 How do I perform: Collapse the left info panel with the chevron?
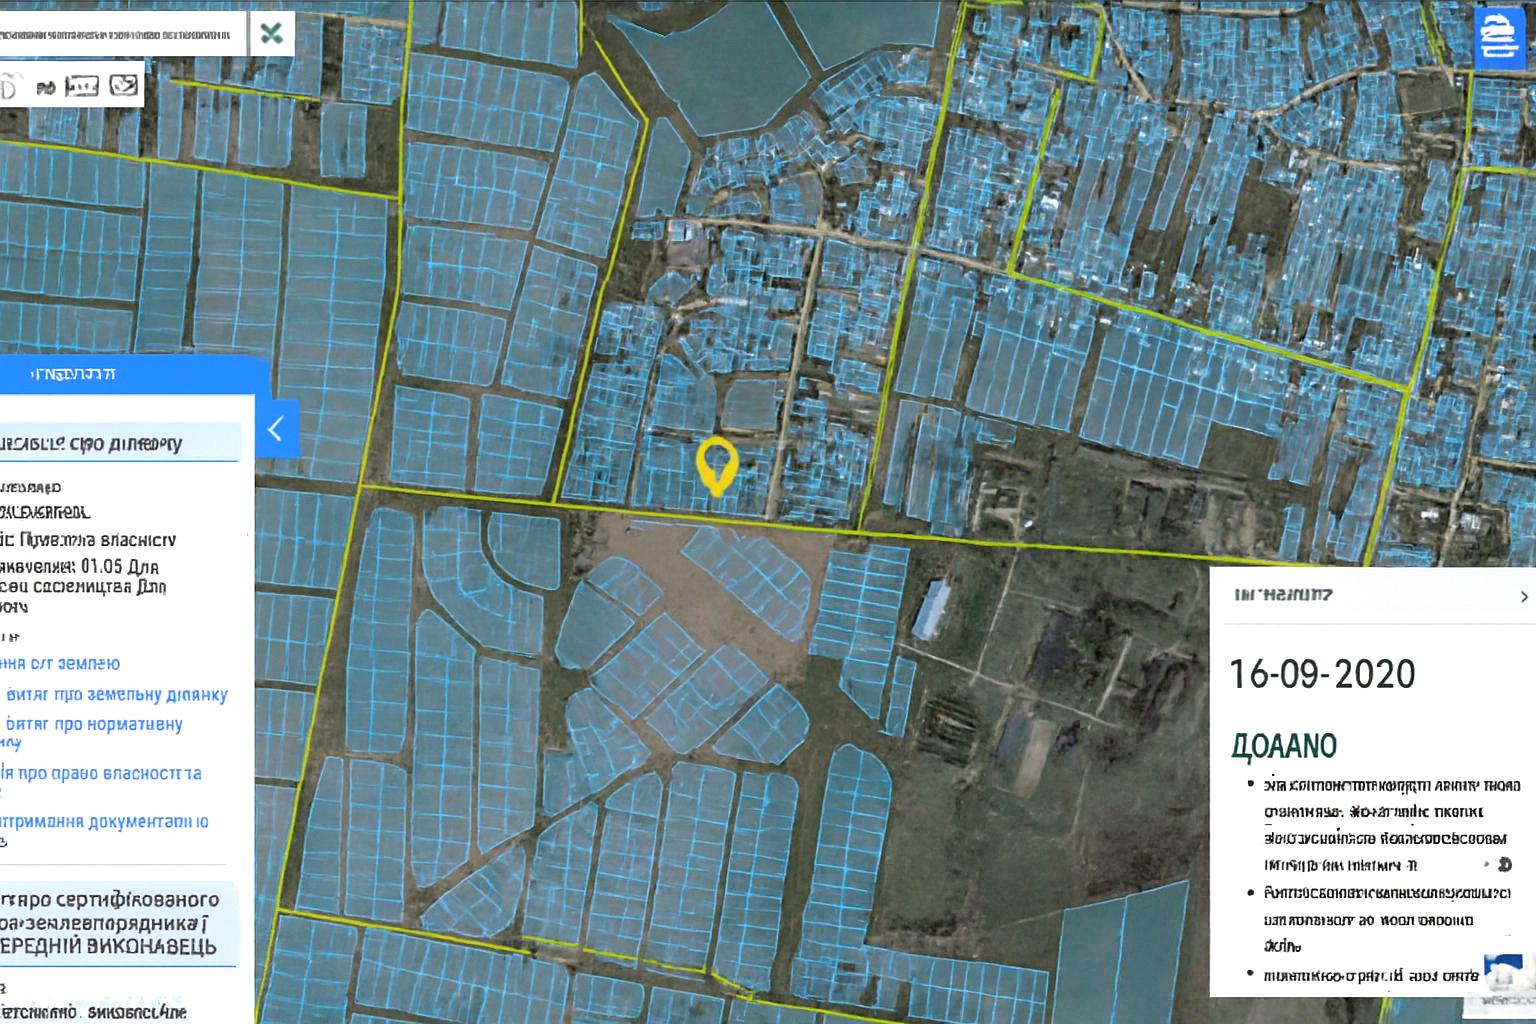point(276,429)
